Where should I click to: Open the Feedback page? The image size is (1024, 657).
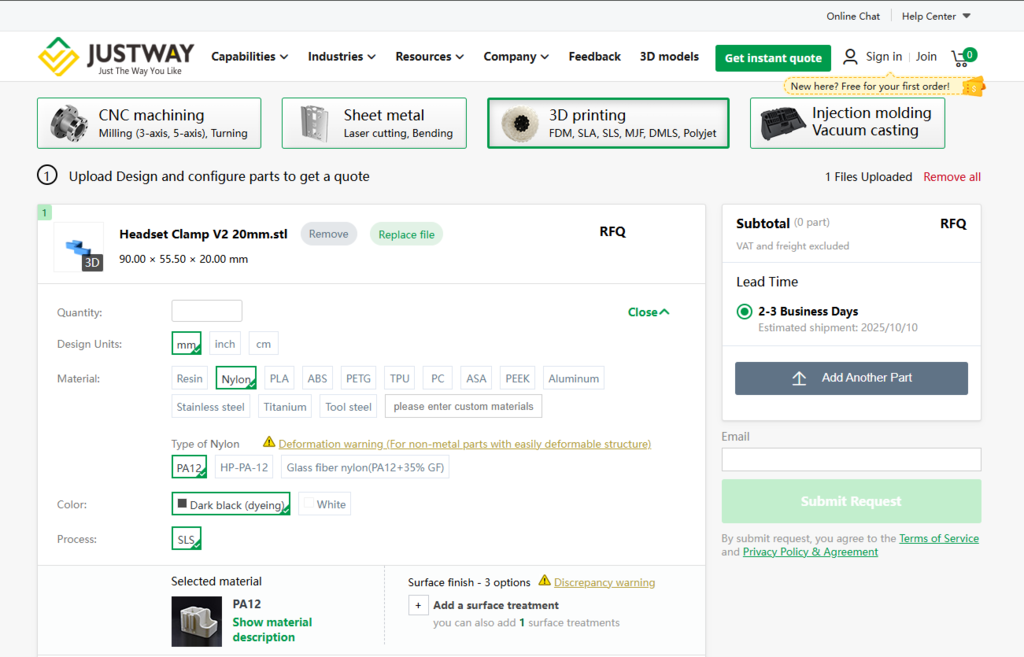pyautogui.click(x=594, y=57)
